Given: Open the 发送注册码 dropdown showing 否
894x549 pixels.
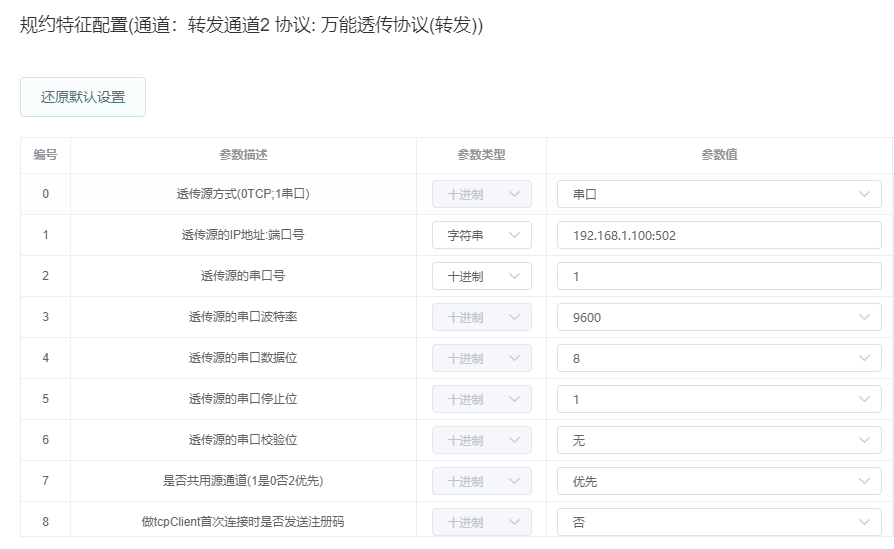Looking at the screenshot, I should pos(719,522).
